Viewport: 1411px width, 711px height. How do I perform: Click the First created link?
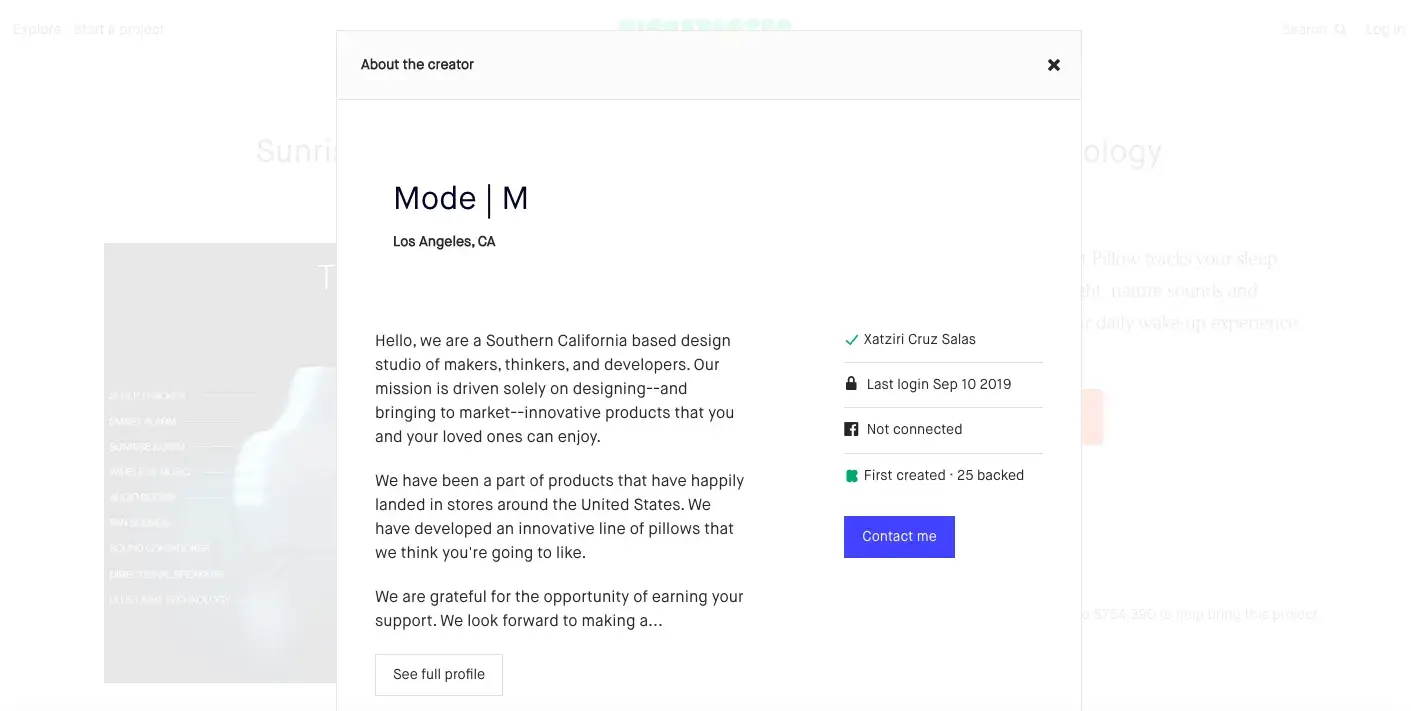tap(904, 476)
